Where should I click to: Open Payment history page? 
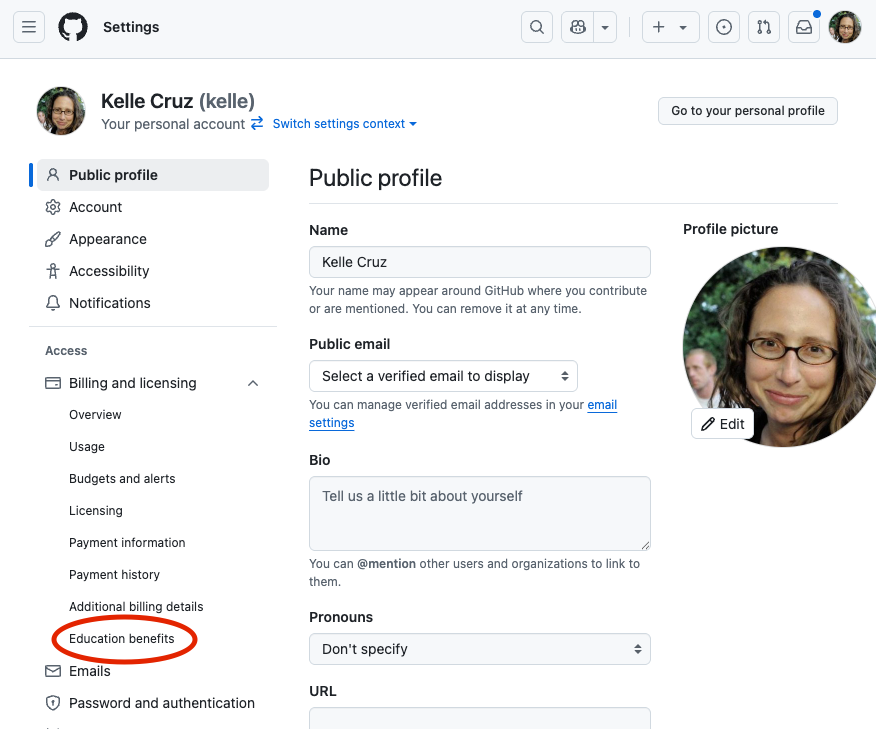point(114,574)
